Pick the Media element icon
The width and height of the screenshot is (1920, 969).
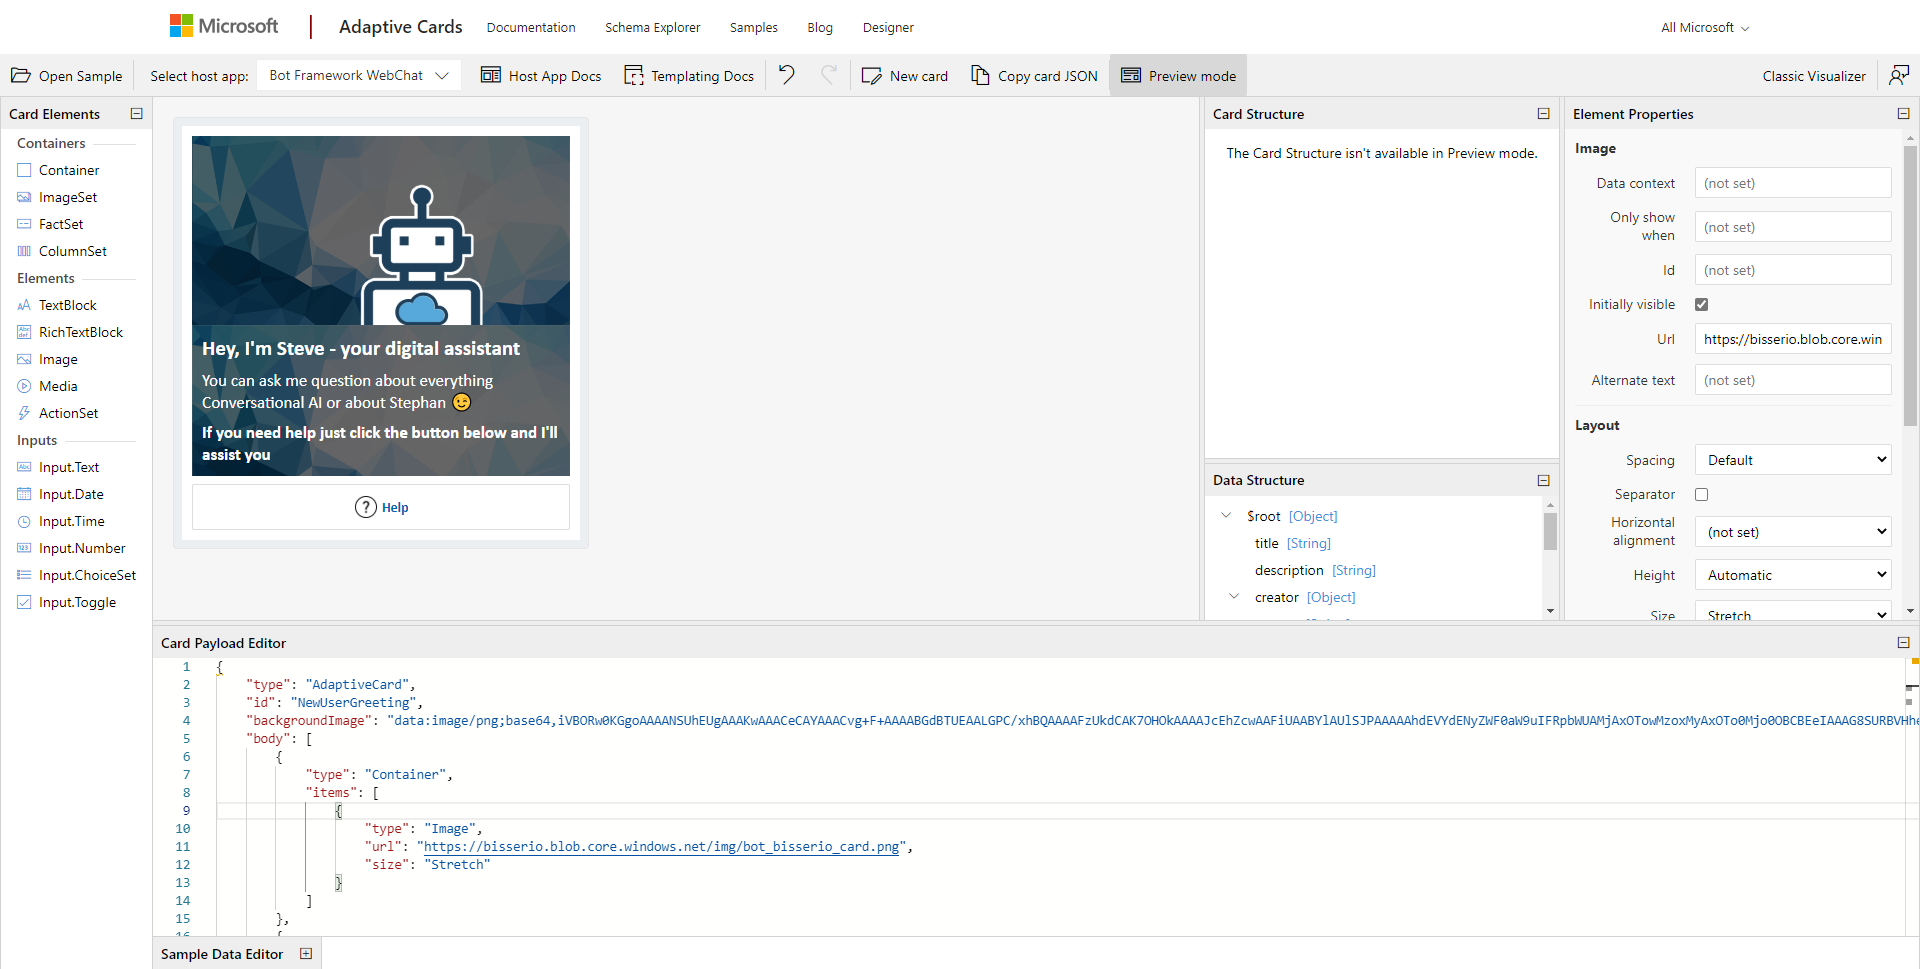click(25, 386)
